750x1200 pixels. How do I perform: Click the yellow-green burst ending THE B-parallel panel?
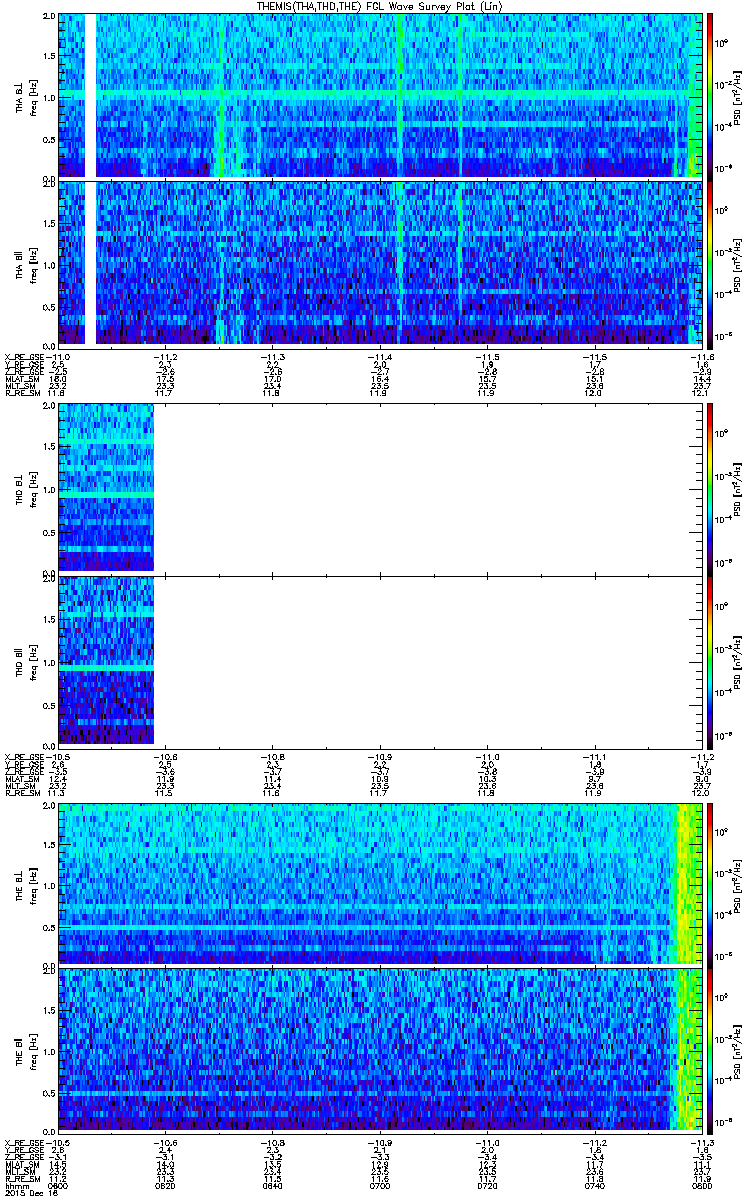click(x=690, y=1049)
